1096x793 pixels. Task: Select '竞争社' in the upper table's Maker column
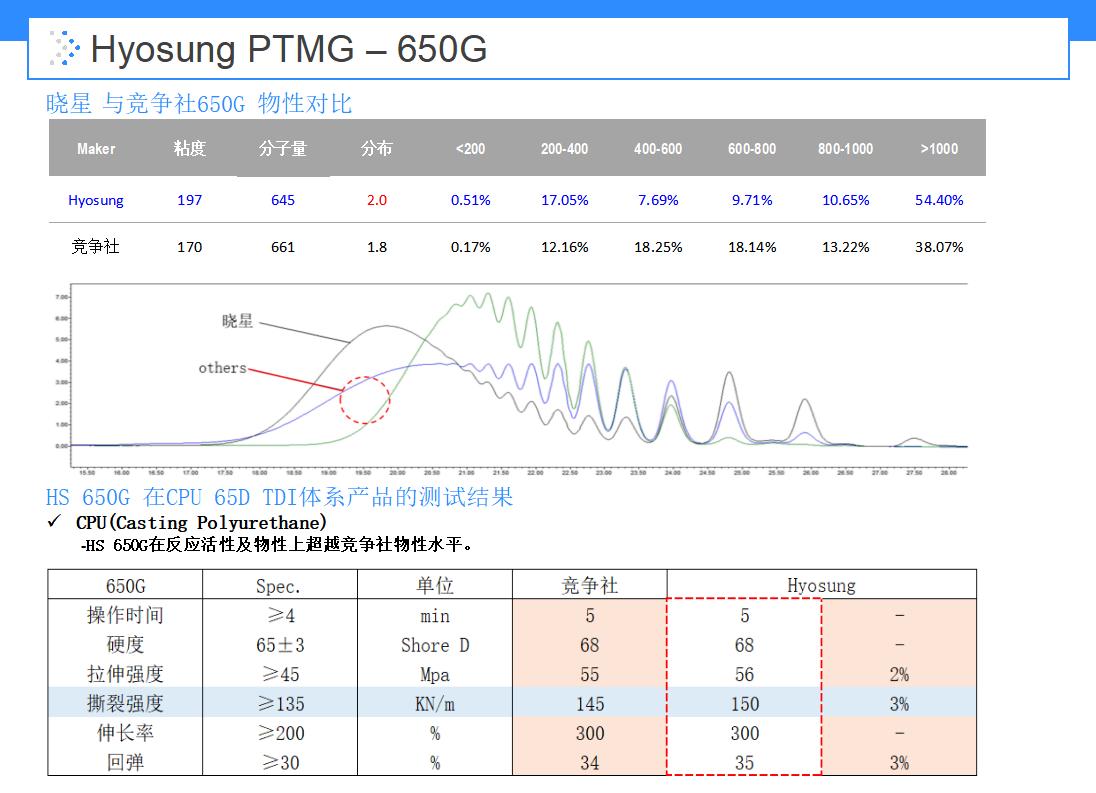coord(96,247)
